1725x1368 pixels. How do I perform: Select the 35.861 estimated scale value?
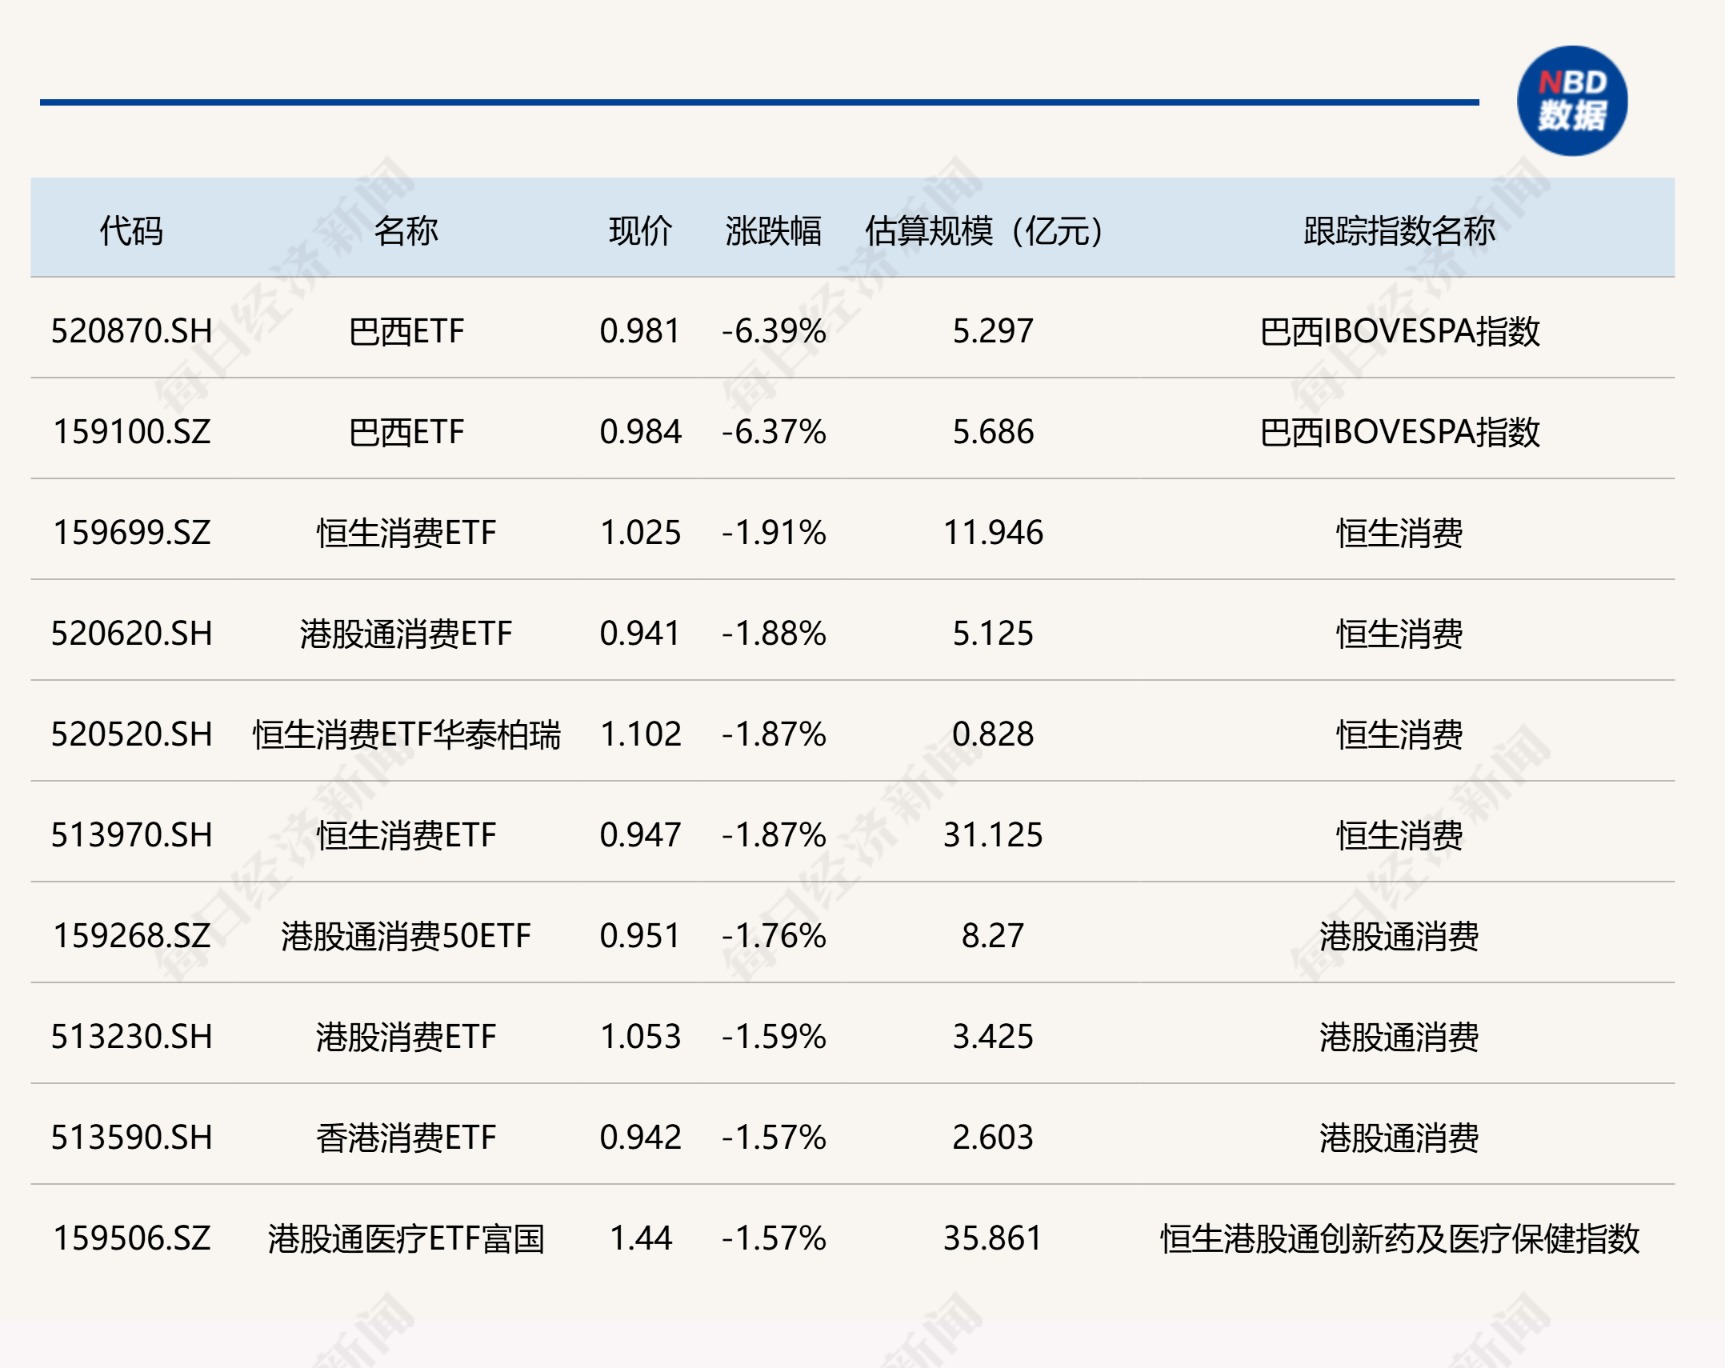click(x=992, y=1239)
